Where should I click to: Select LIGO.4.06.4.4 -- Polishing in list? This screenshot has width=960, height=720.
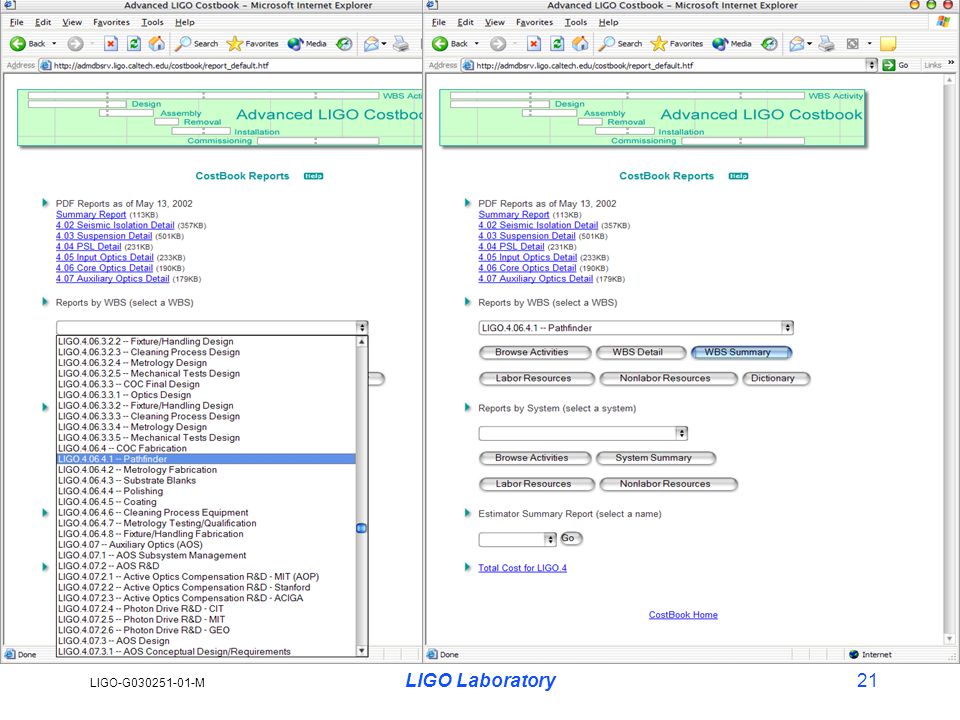(206, 491)
